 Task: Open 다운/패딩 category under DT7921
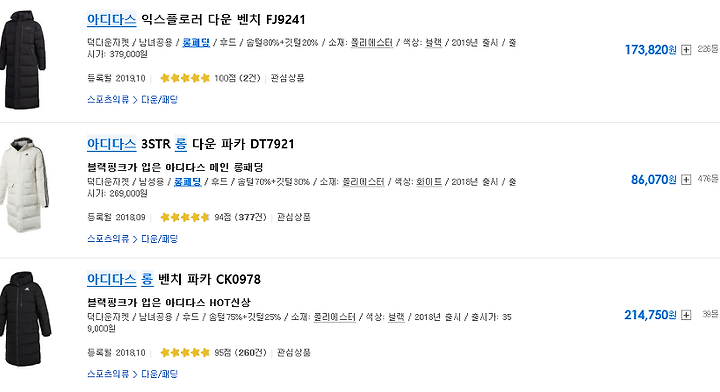coord(159,239)
